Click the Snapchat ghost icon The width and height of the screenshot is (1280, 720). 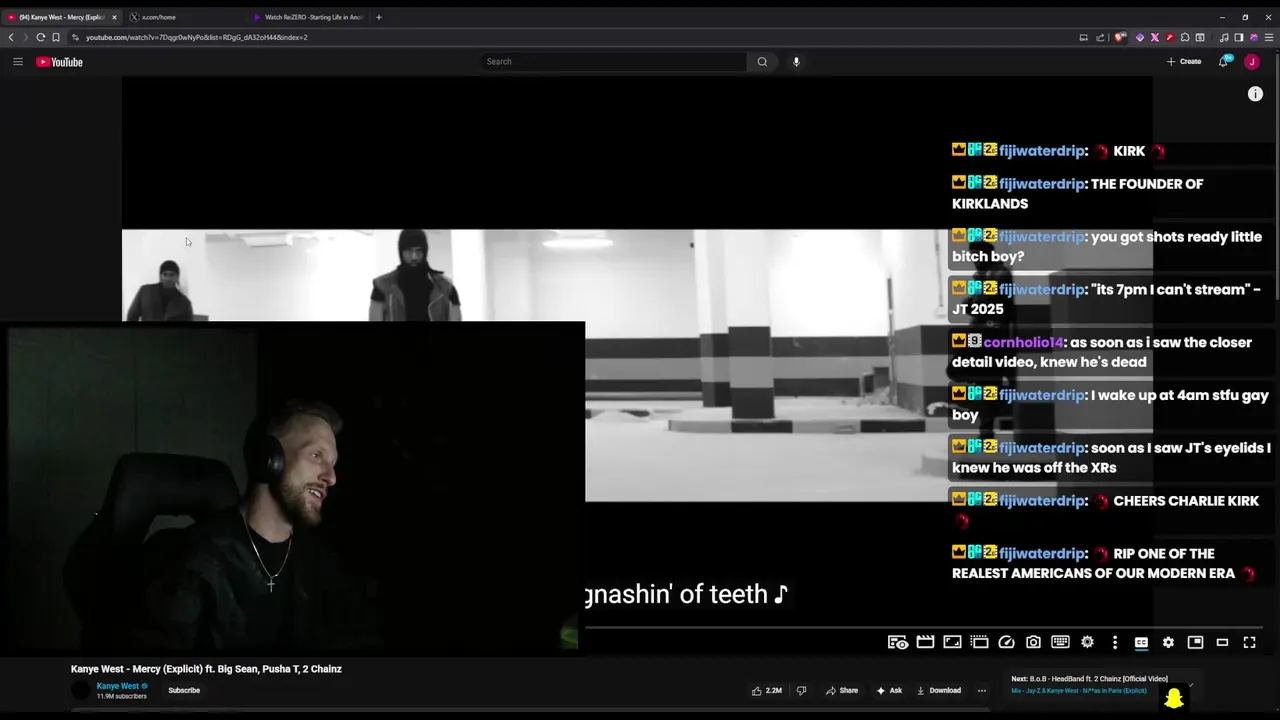[1174, 697]
